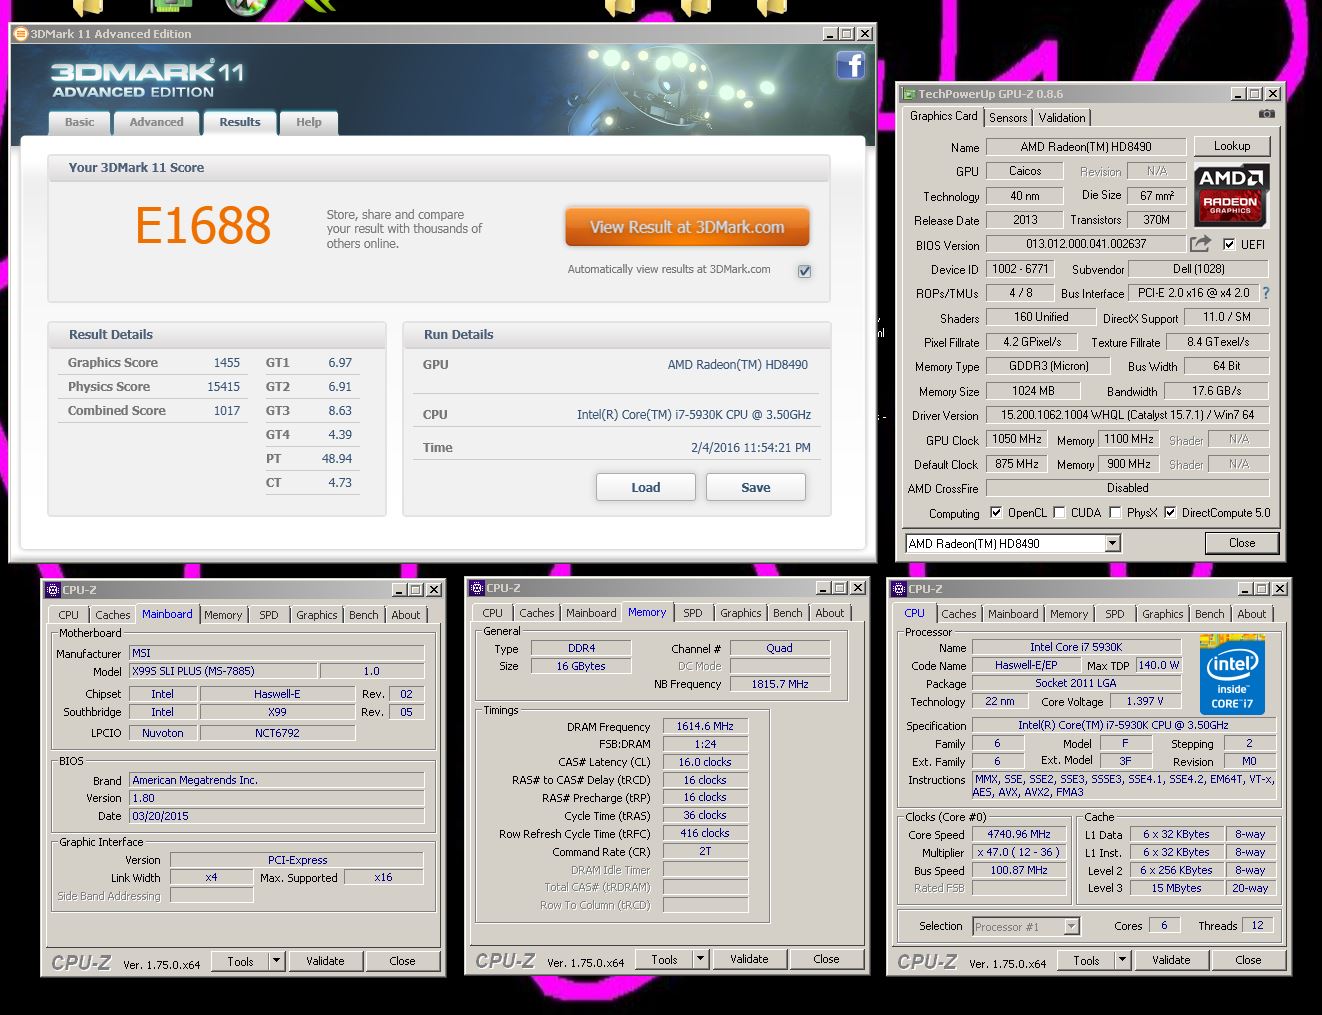Click the Bus Interface question mark icon
The height and width of the screenshot is (1015, 1322).
1266,293
